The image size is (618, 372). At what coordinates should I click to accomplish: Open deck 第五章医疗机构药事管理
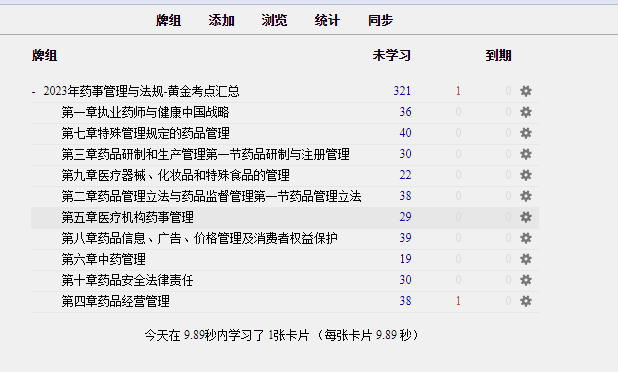(x=127, y=217)
